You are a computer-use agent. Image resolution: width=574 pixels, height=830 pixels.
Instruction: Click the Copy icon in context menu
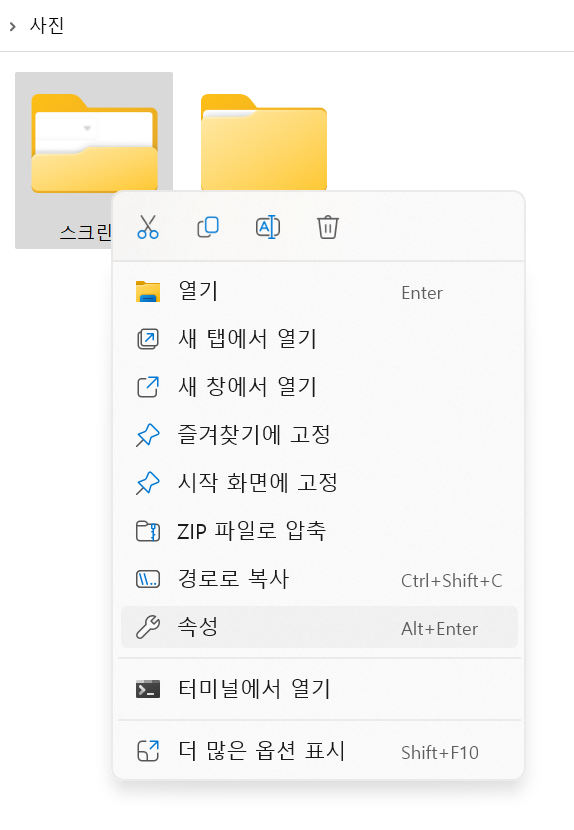coord(208,227)
